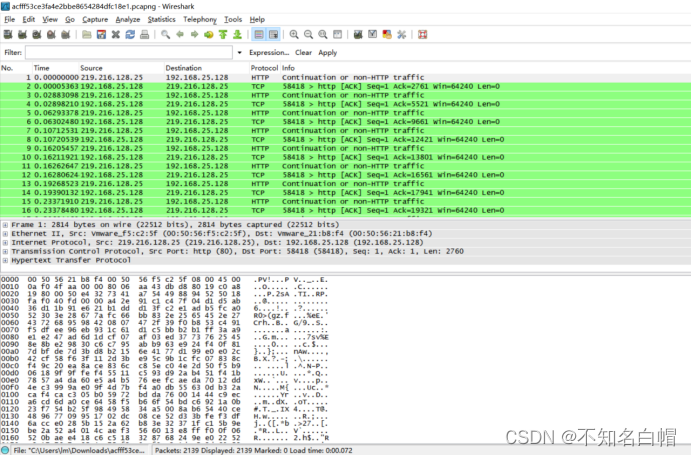Image resolution: width=691 pixels, height=456 pixels.
Task: Edit capture filters from toolbar
Action: [x=358, y=34]
